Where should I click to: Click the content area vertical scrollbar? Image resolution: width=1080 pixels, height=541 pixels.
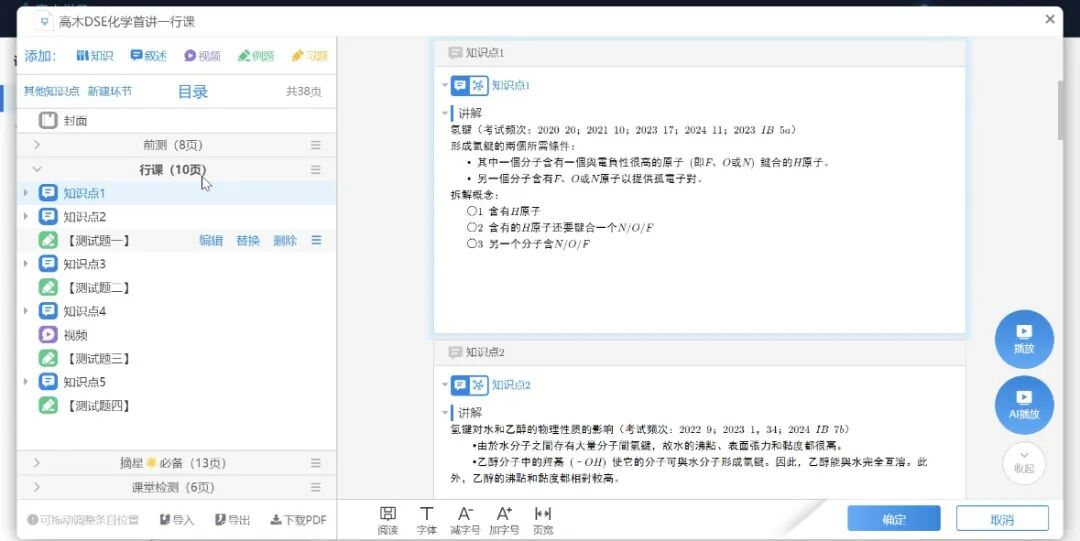(1060, 110)
